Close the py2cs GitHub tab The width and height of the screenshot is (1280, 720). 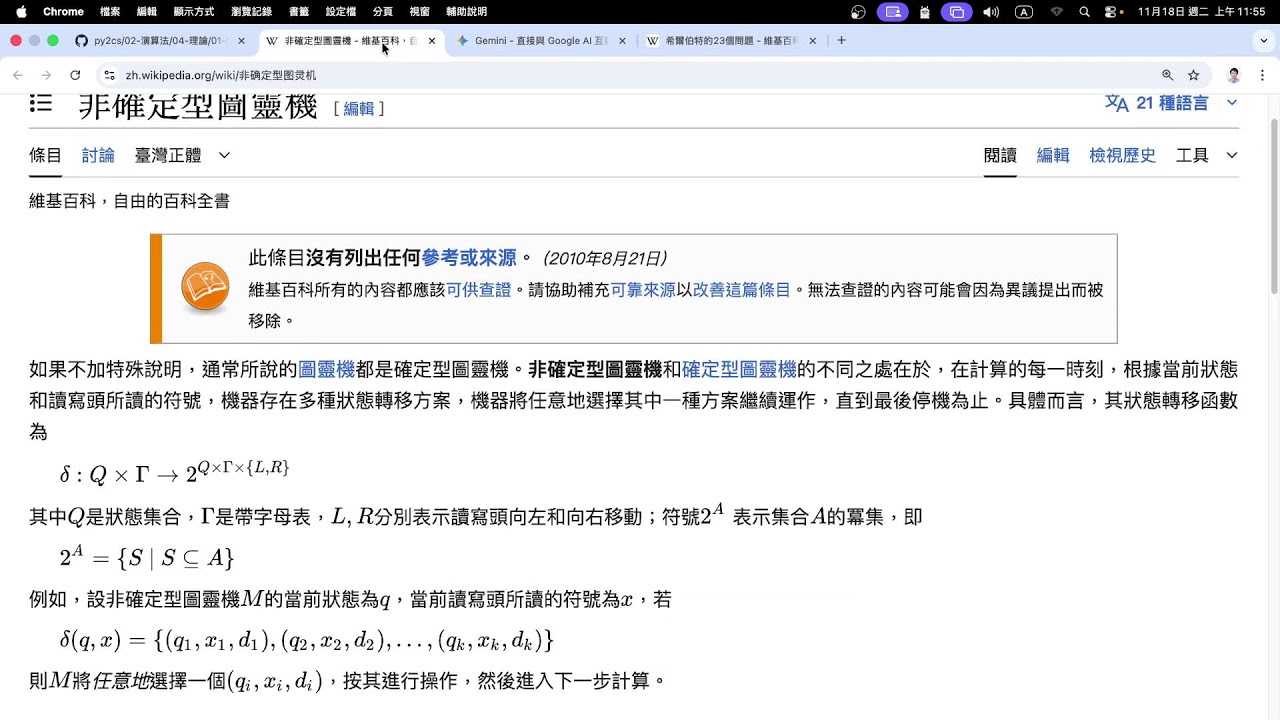[241, 41]
